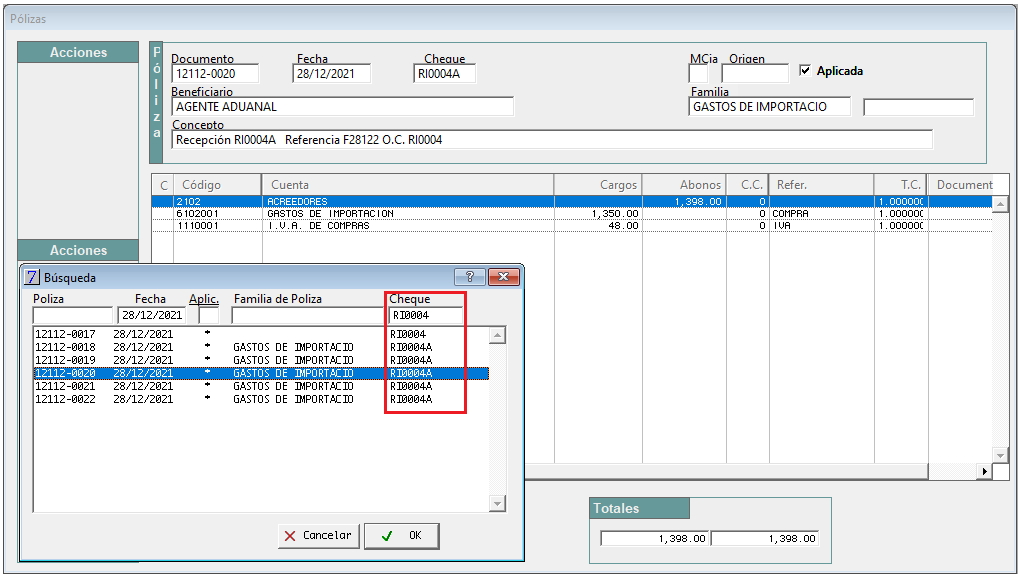
Task: Click the search list scroll-down arrow
Action: (x=497, y=503)
